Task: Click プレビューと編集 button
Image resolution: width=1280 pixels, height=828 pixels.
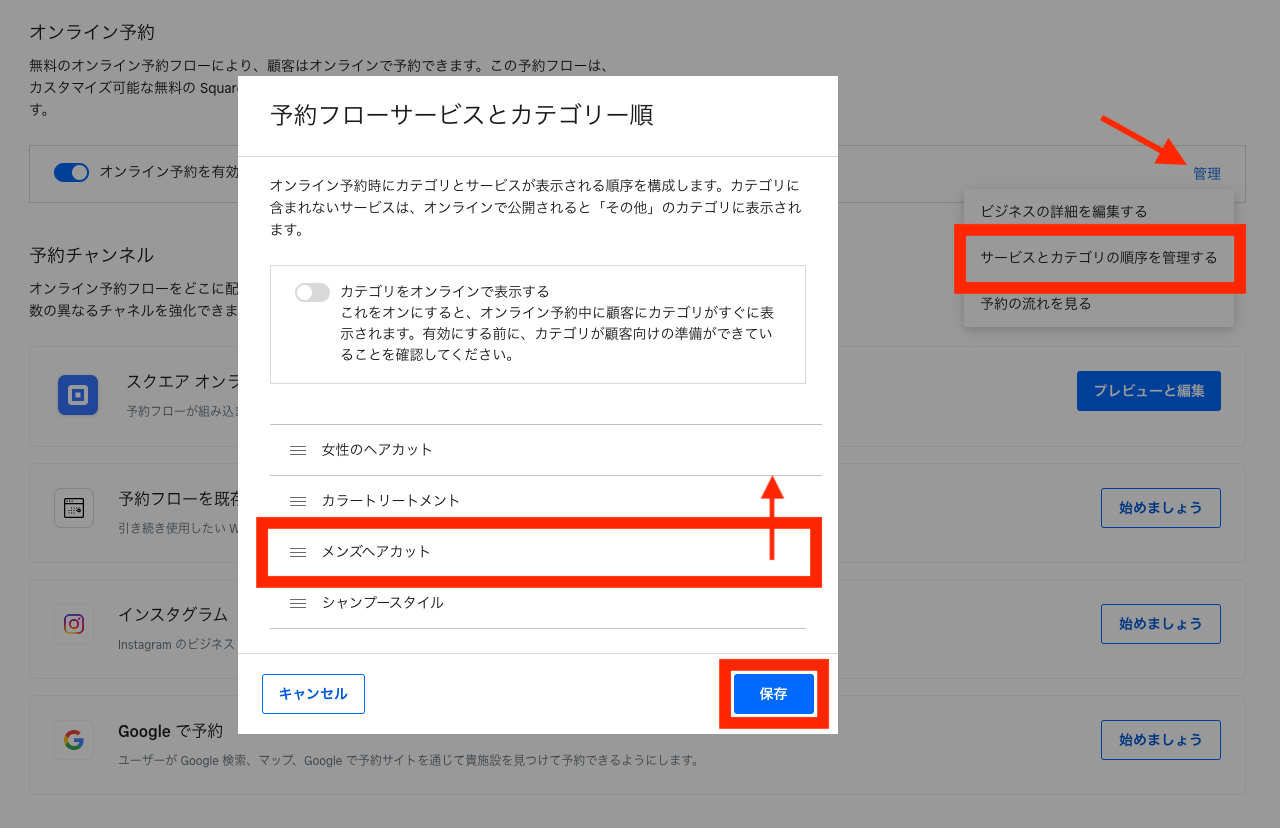Action: 1149,391
